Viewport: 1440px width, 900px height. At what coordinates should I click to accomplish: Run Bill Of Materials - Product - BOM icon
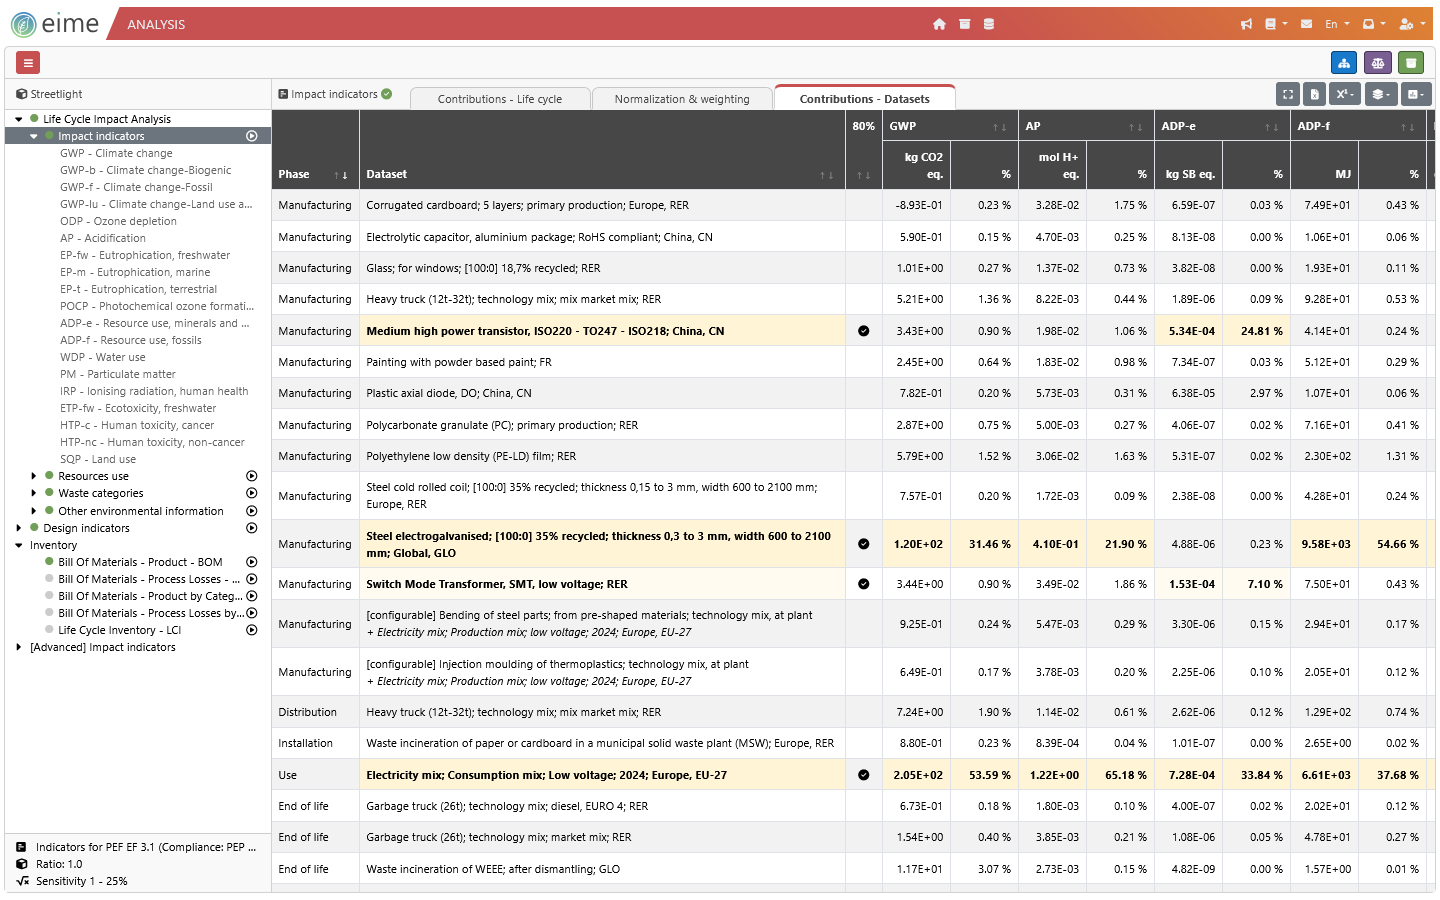point(252,562)
